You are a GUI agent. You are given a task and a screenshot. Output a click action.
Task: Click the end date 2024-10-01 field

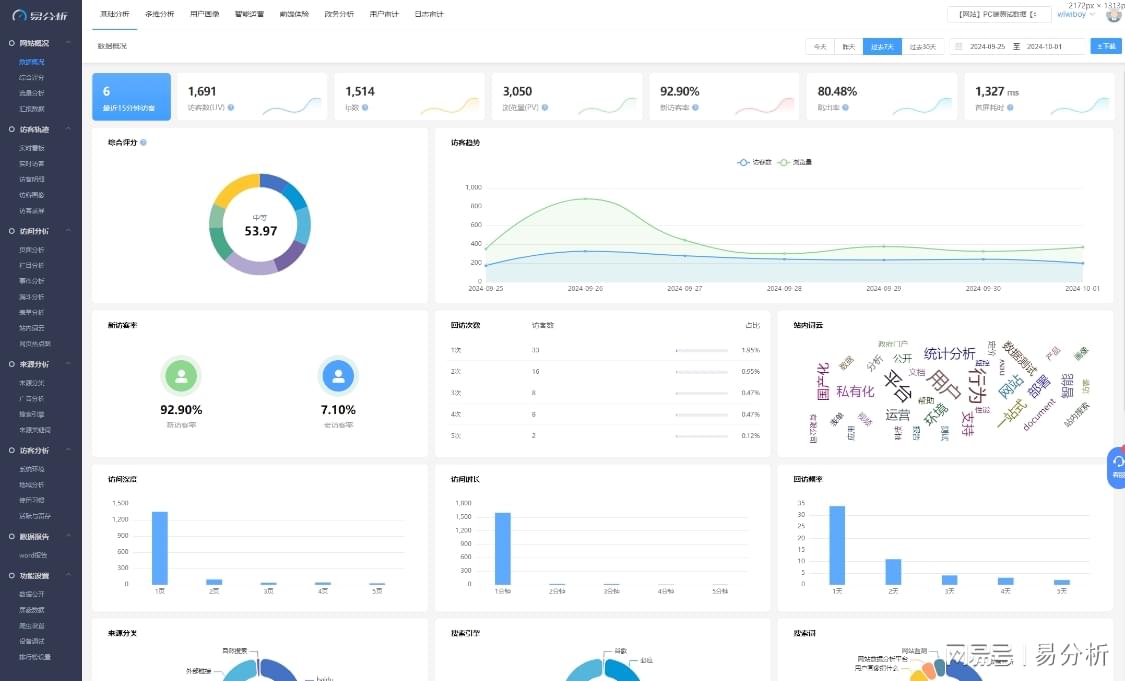coord(1045,47)
